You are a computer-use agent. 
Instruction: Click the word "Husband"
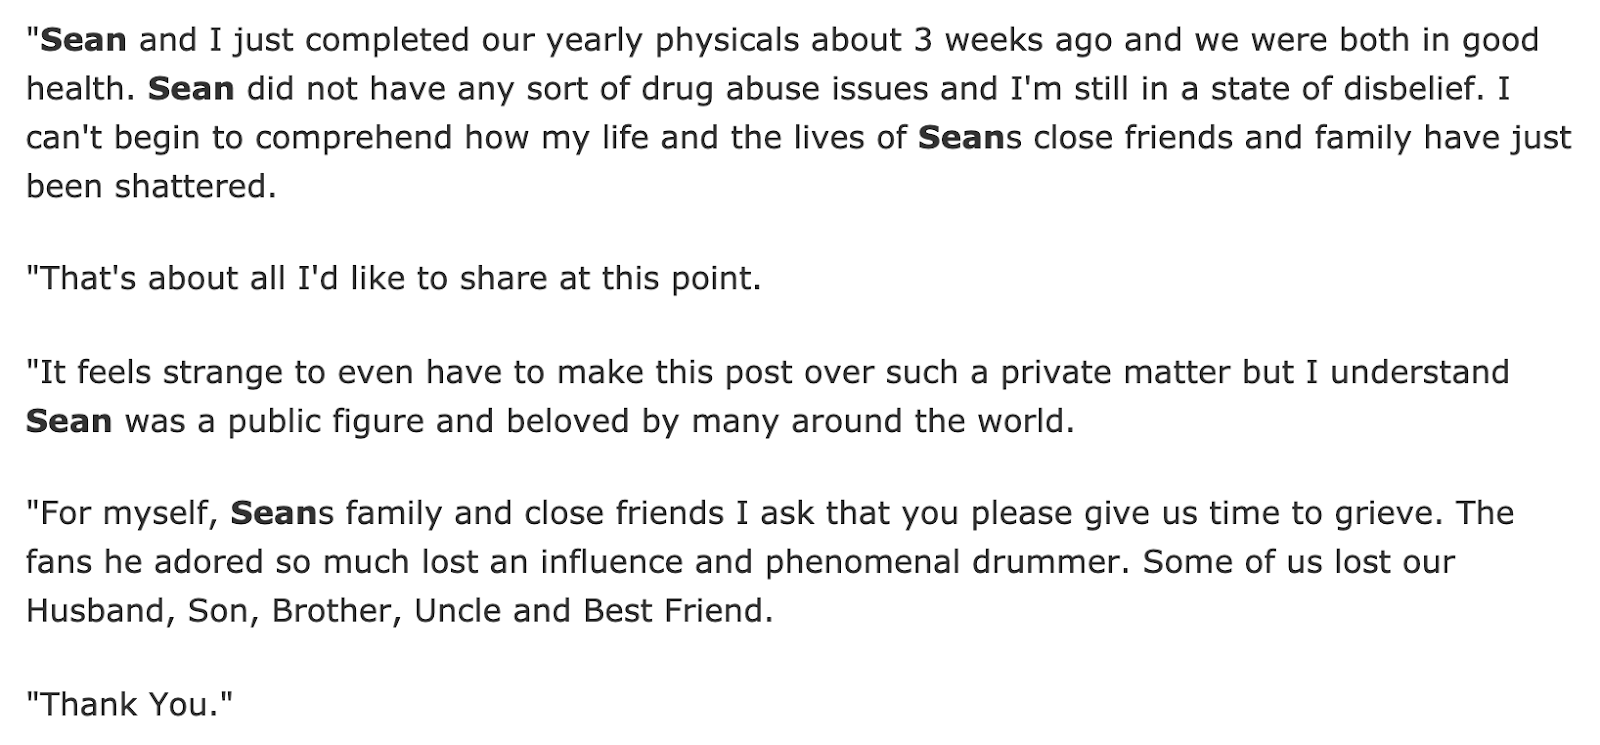(x=100, y=610)
